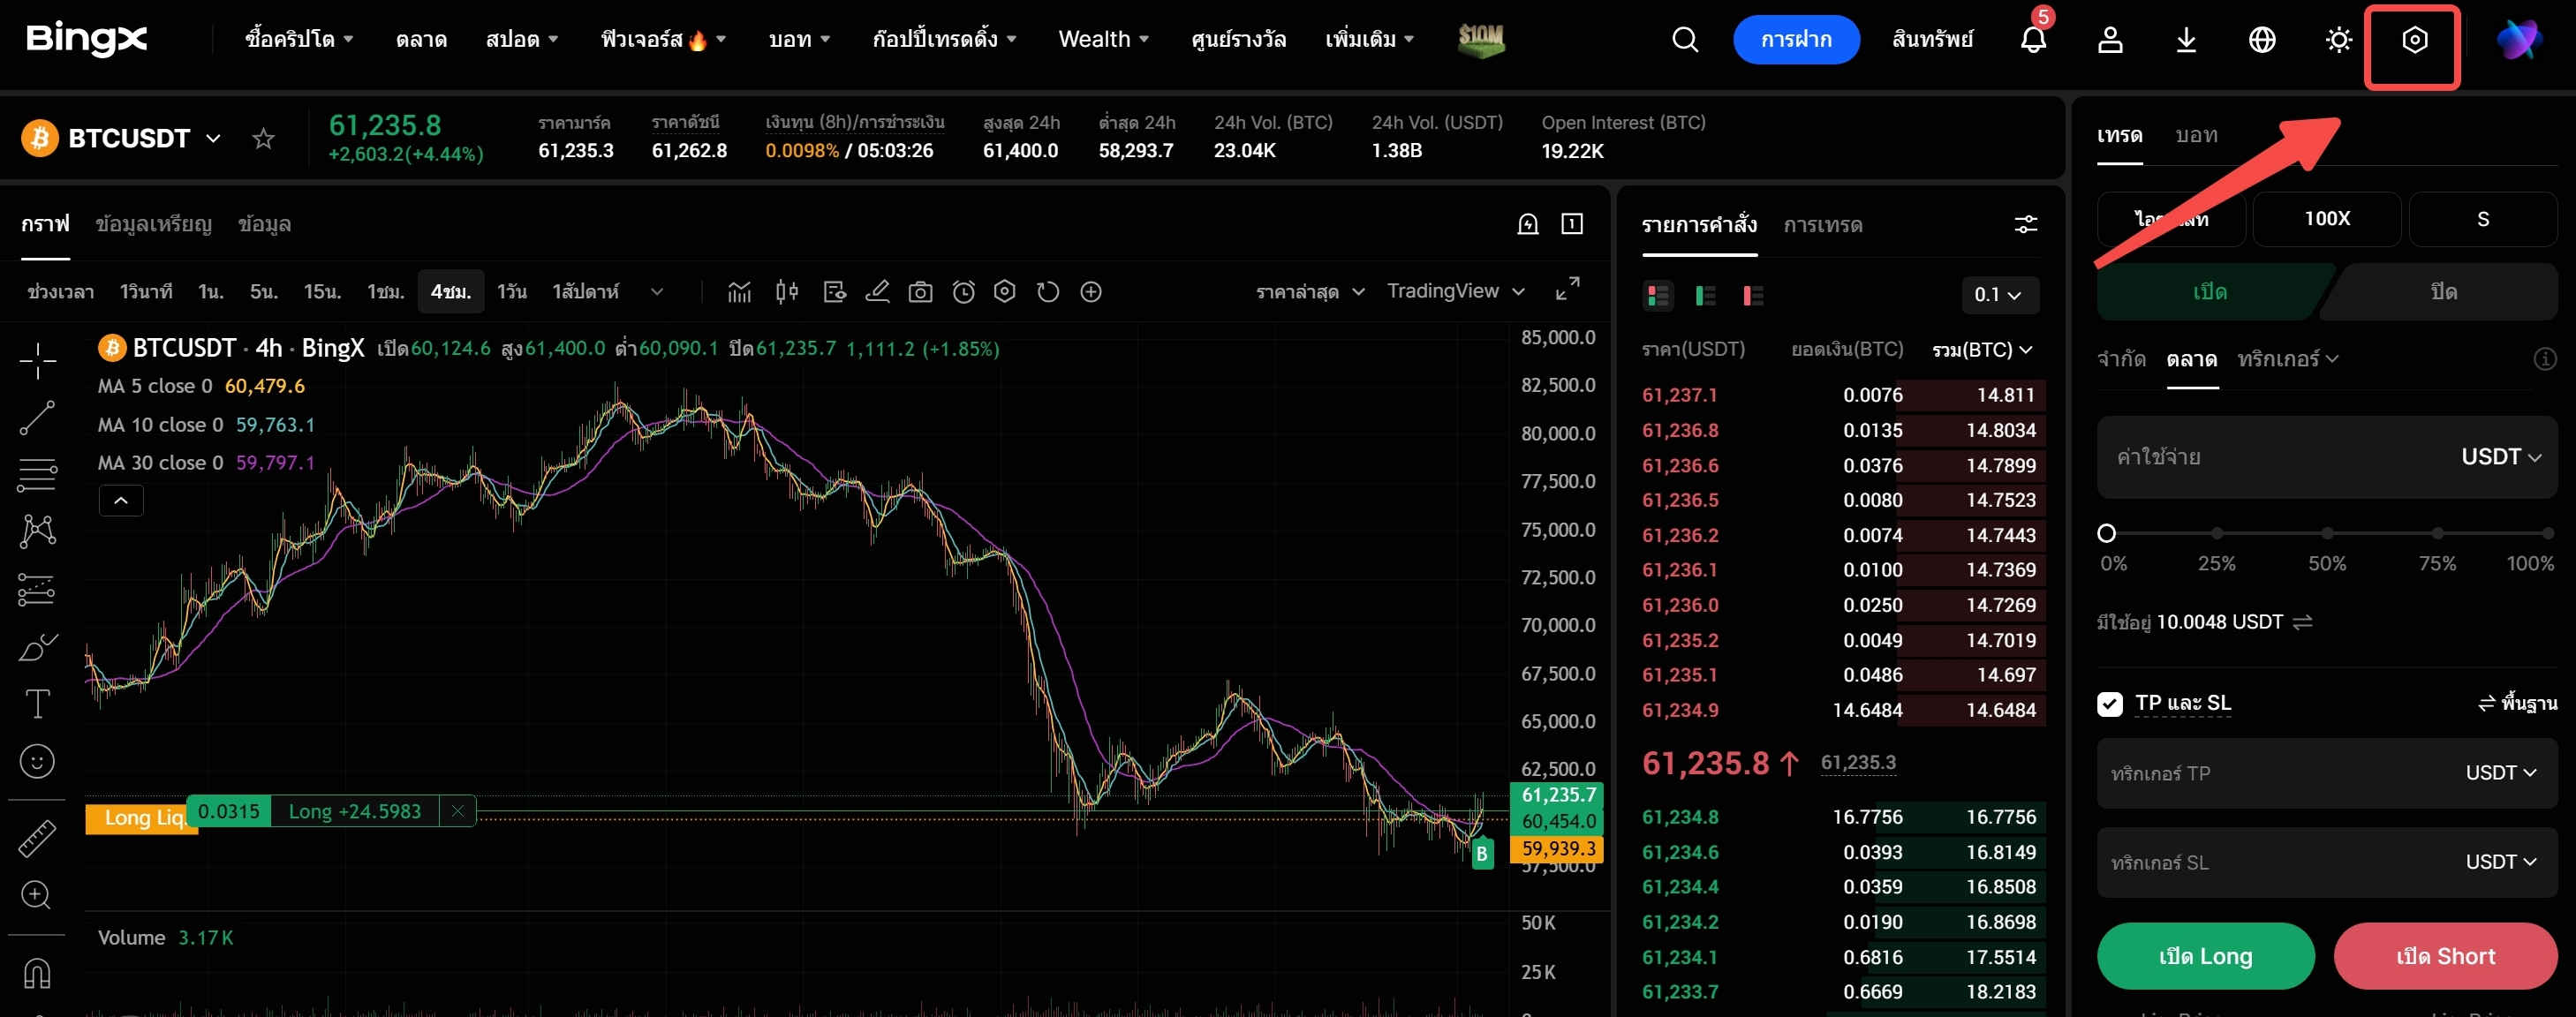This screenshot has width=2576, height=1017.
Task: Show only buy orders in order book
Action: click(x=1705, y=295)
